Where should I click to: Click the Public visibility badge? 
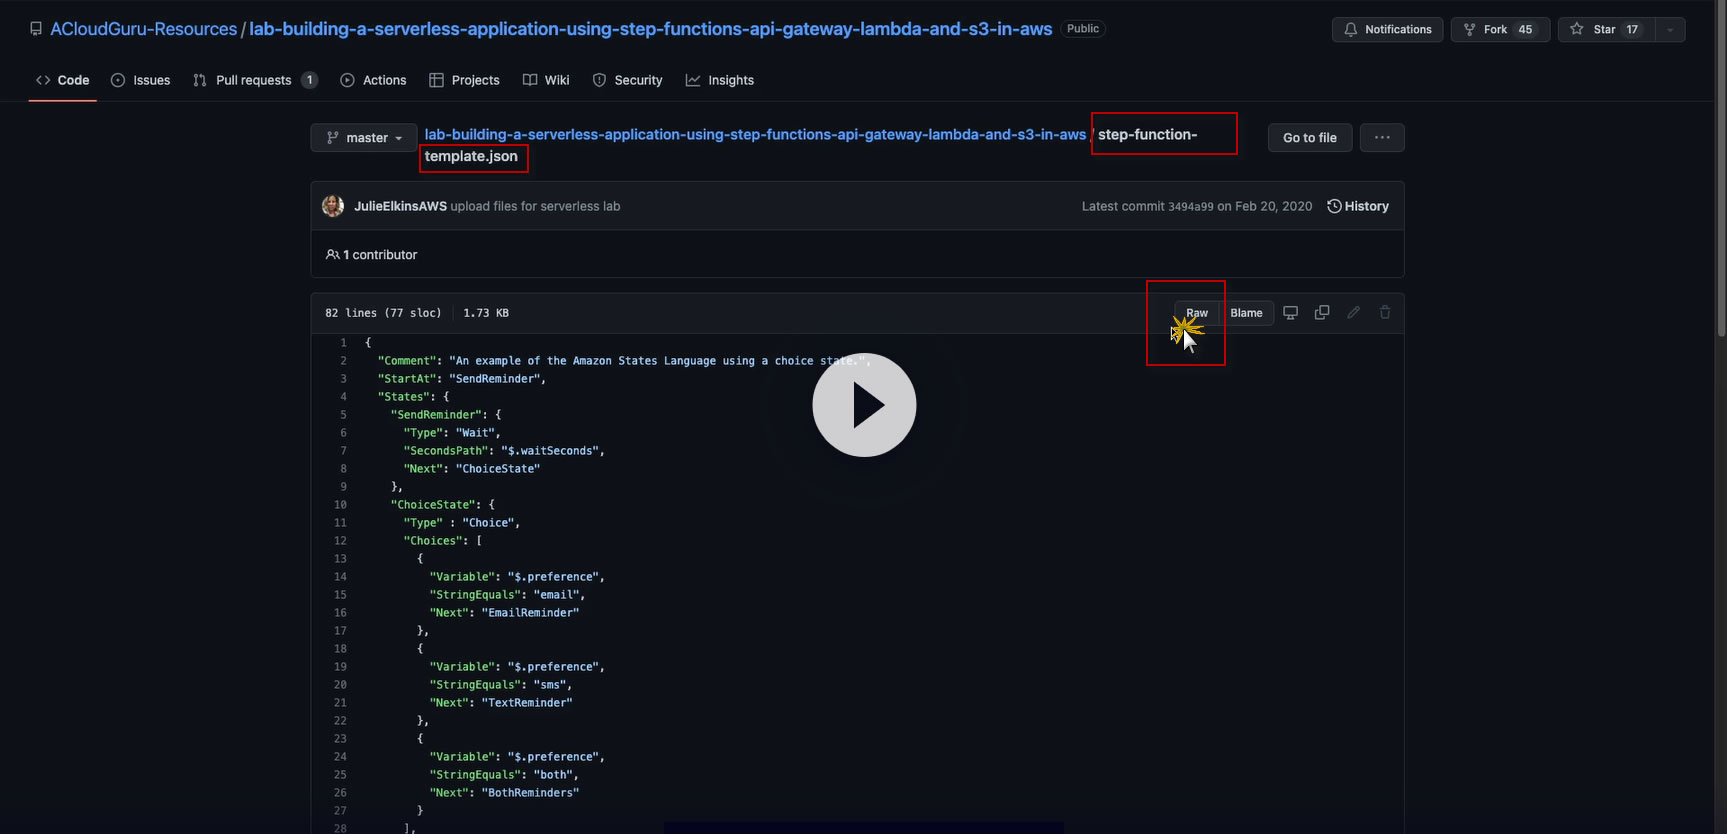pos(1083,29)
